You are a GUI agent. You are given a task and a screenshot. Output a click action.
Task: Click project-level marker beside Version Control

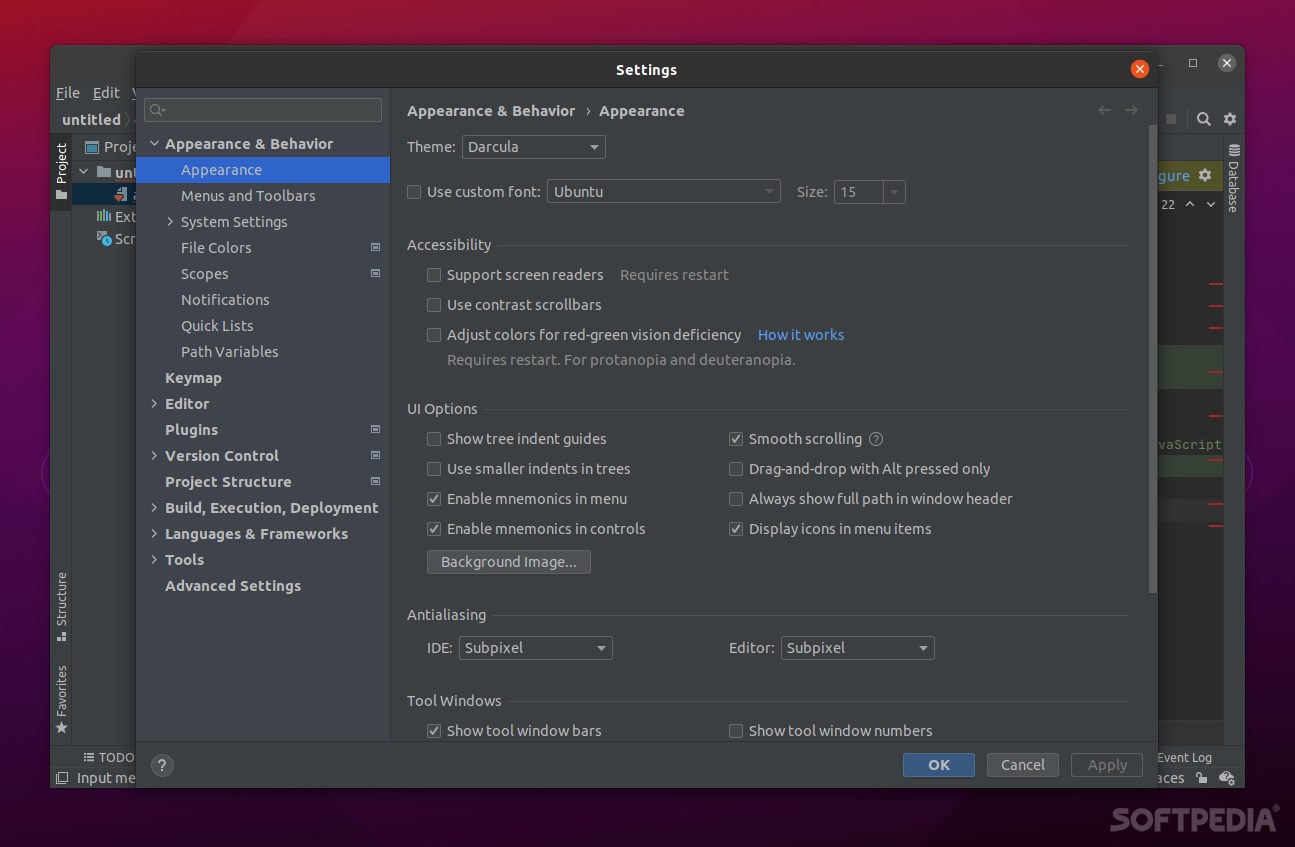tap(376, 455)
